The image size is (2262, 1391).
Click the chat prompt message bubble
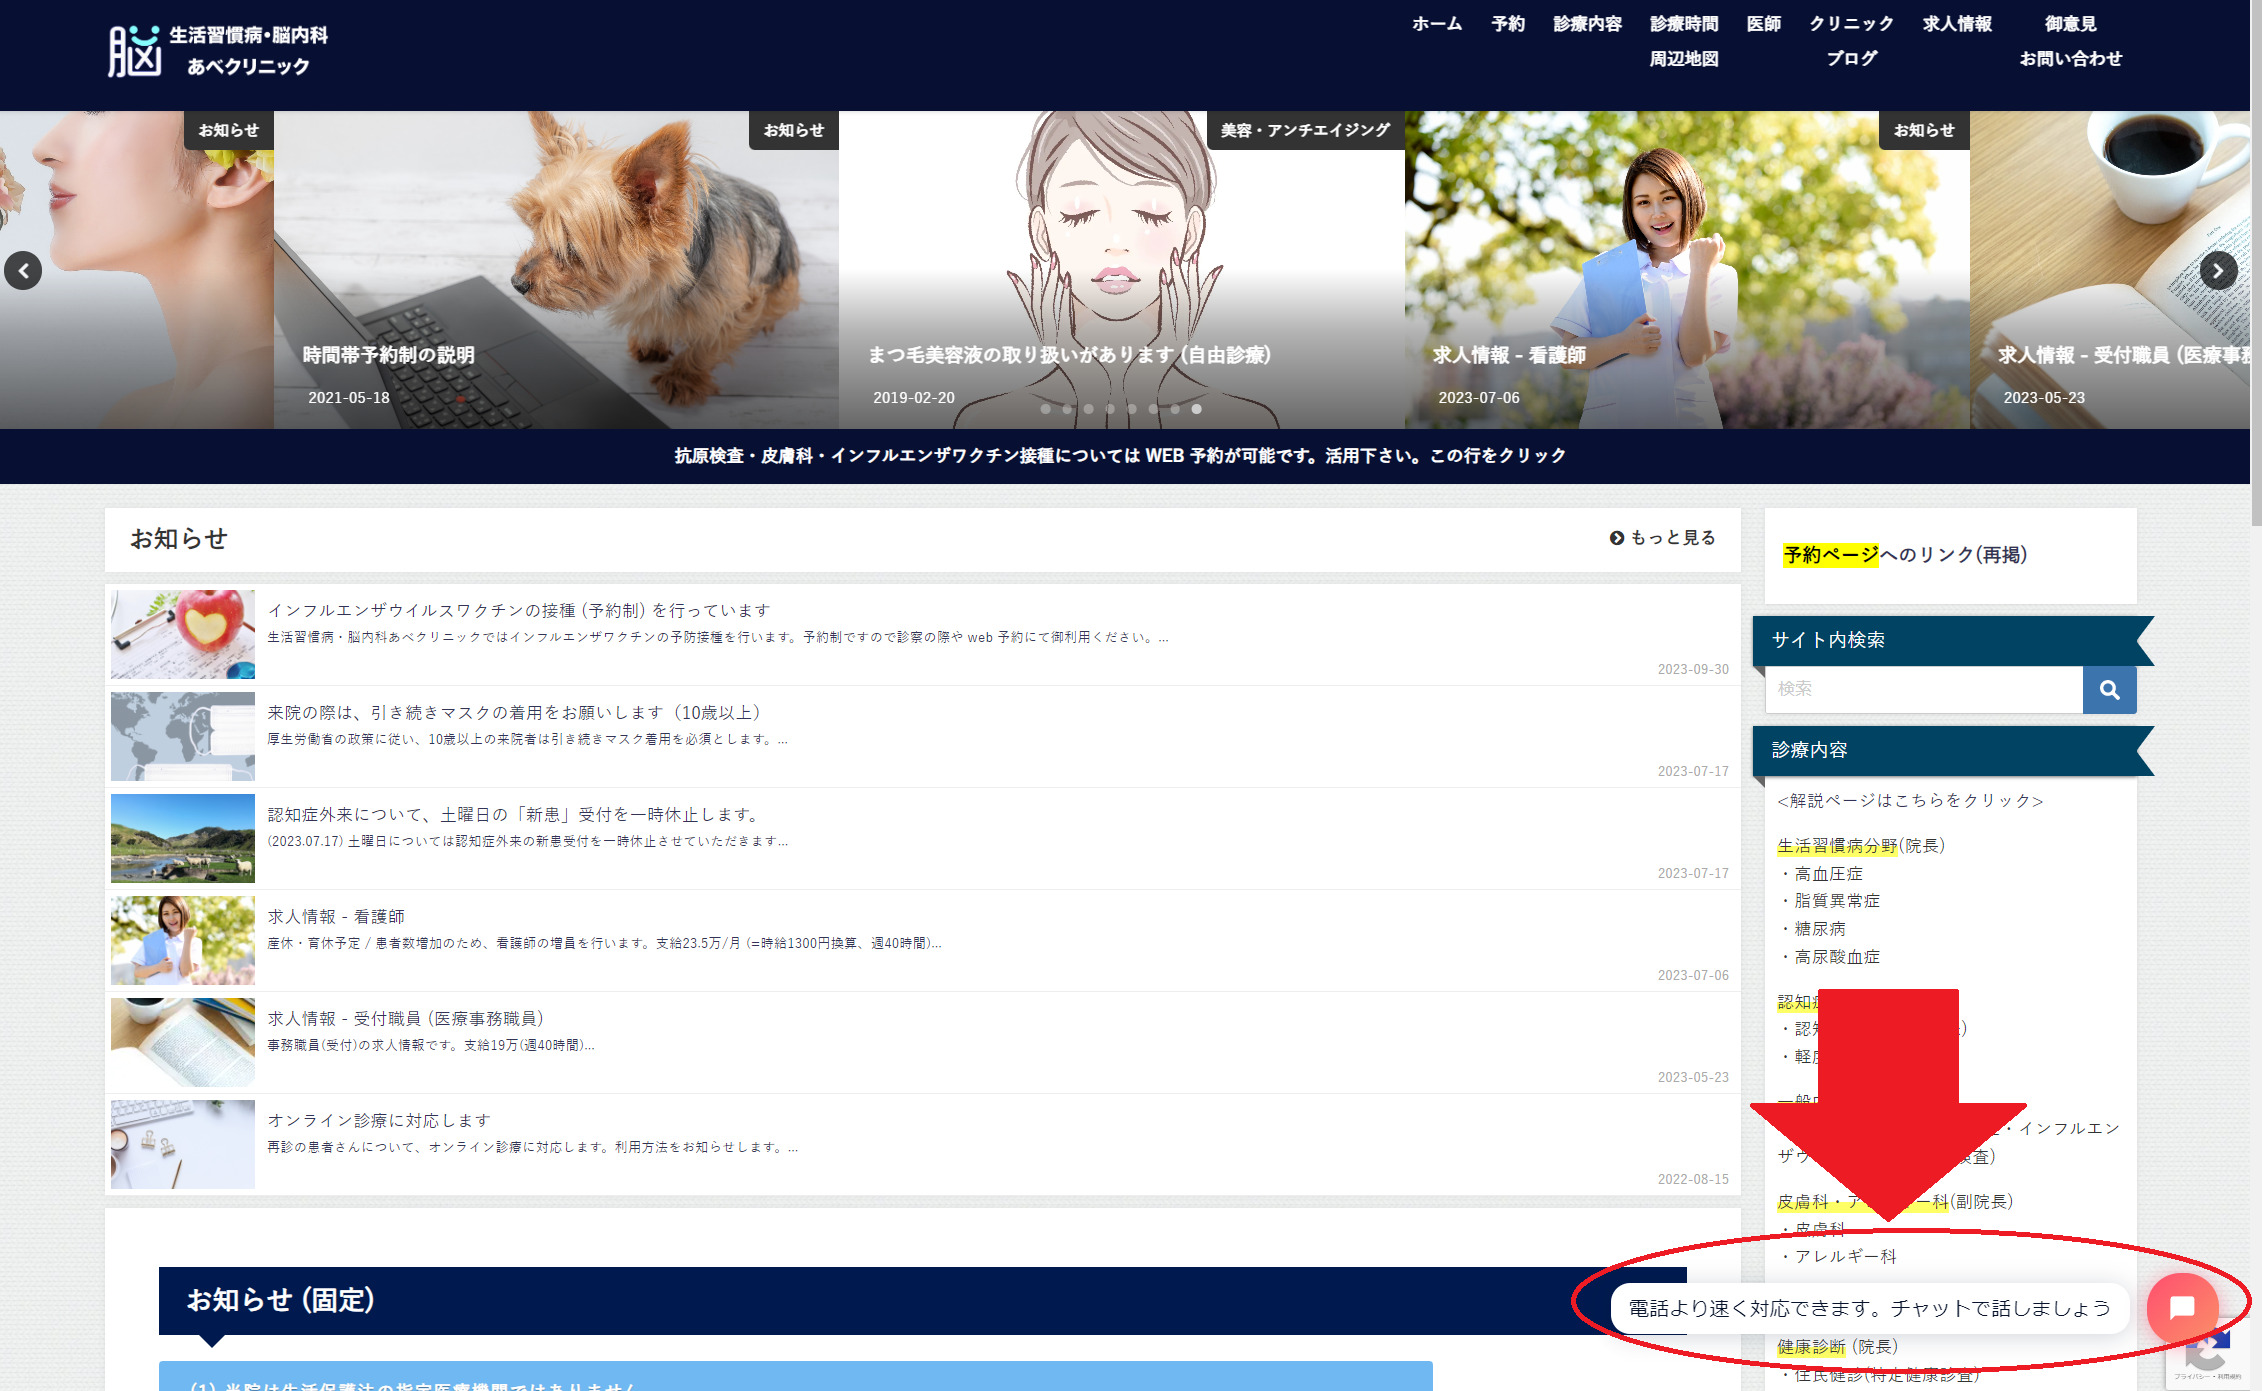tap(1868, 1308)
